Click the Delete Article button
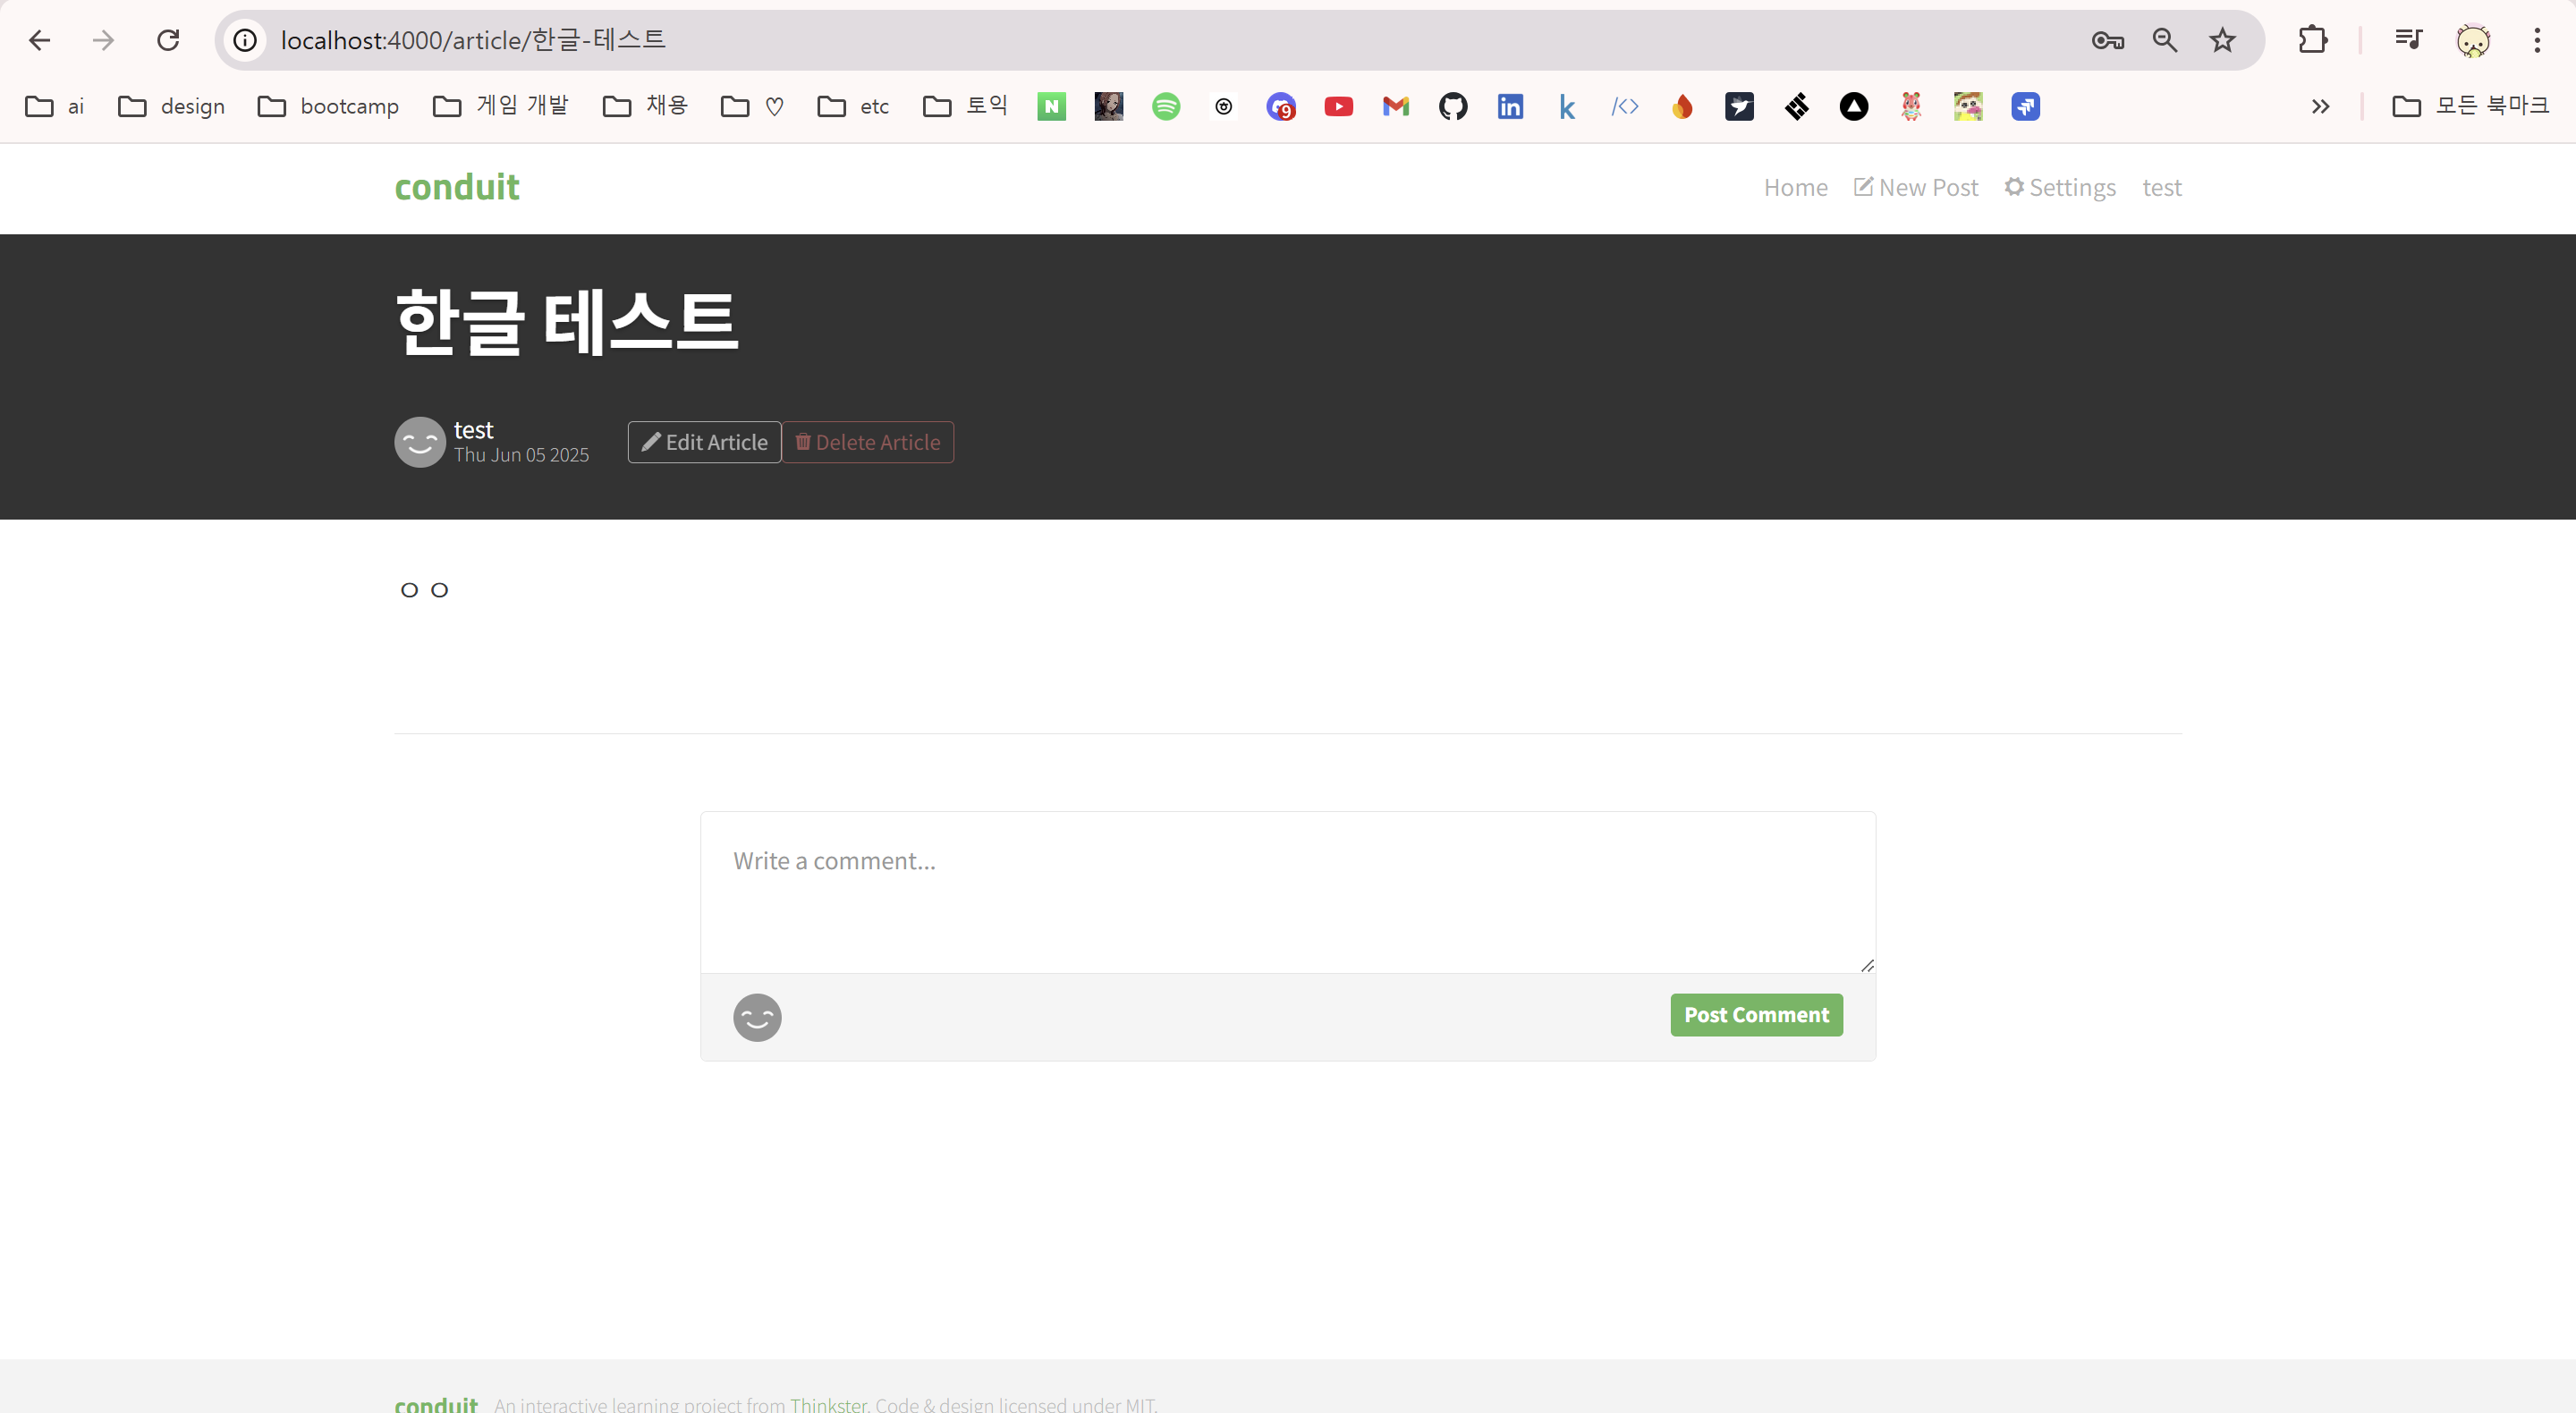The height and width of the screenshot is (1413, 2576). coord(867,442)
